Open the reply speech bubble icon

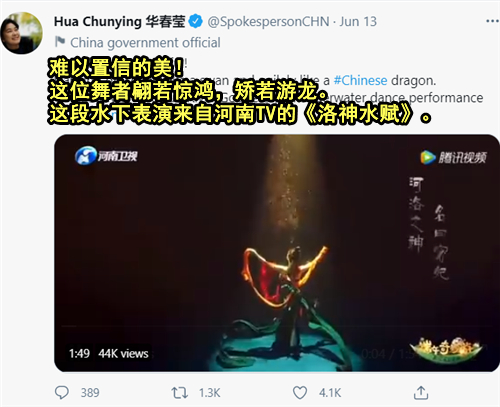(x=62, y=392)
